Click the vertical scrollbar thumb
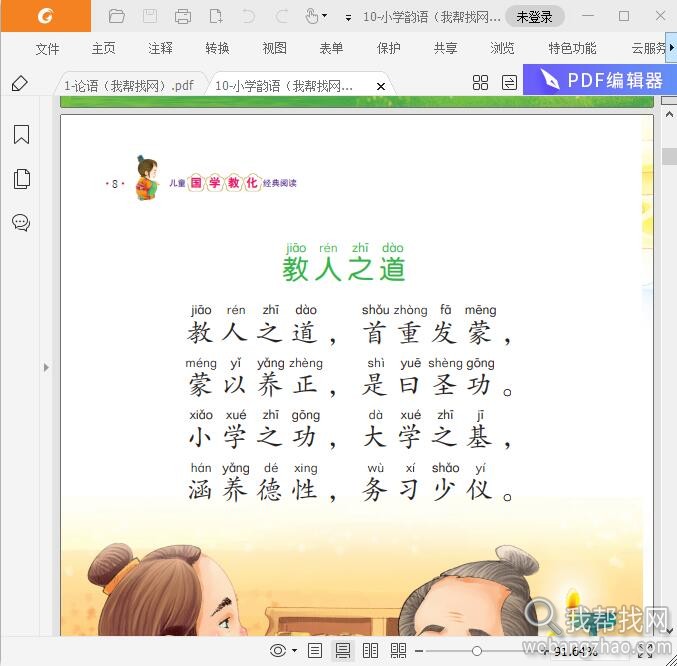The height and width of the screenshot is (666, 677). tap(669, 156)
